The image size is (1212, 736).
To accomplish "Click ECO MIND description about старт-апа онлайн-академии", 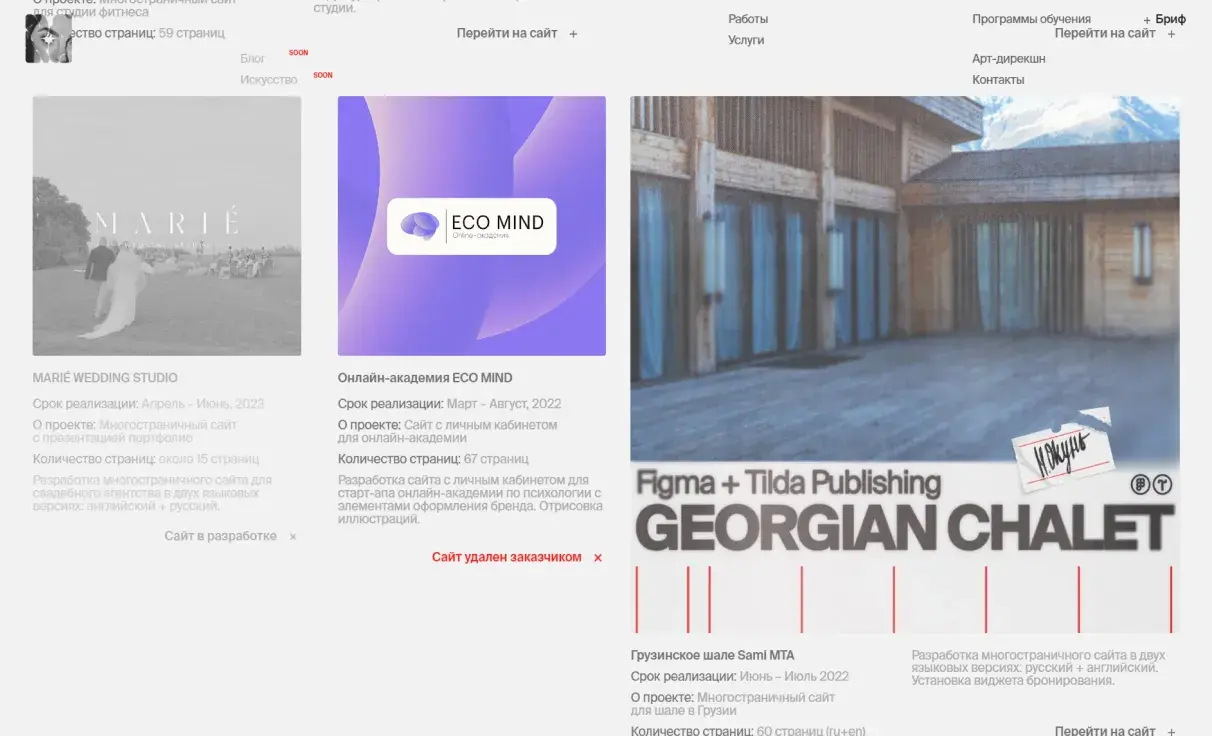I will point(470,499).
